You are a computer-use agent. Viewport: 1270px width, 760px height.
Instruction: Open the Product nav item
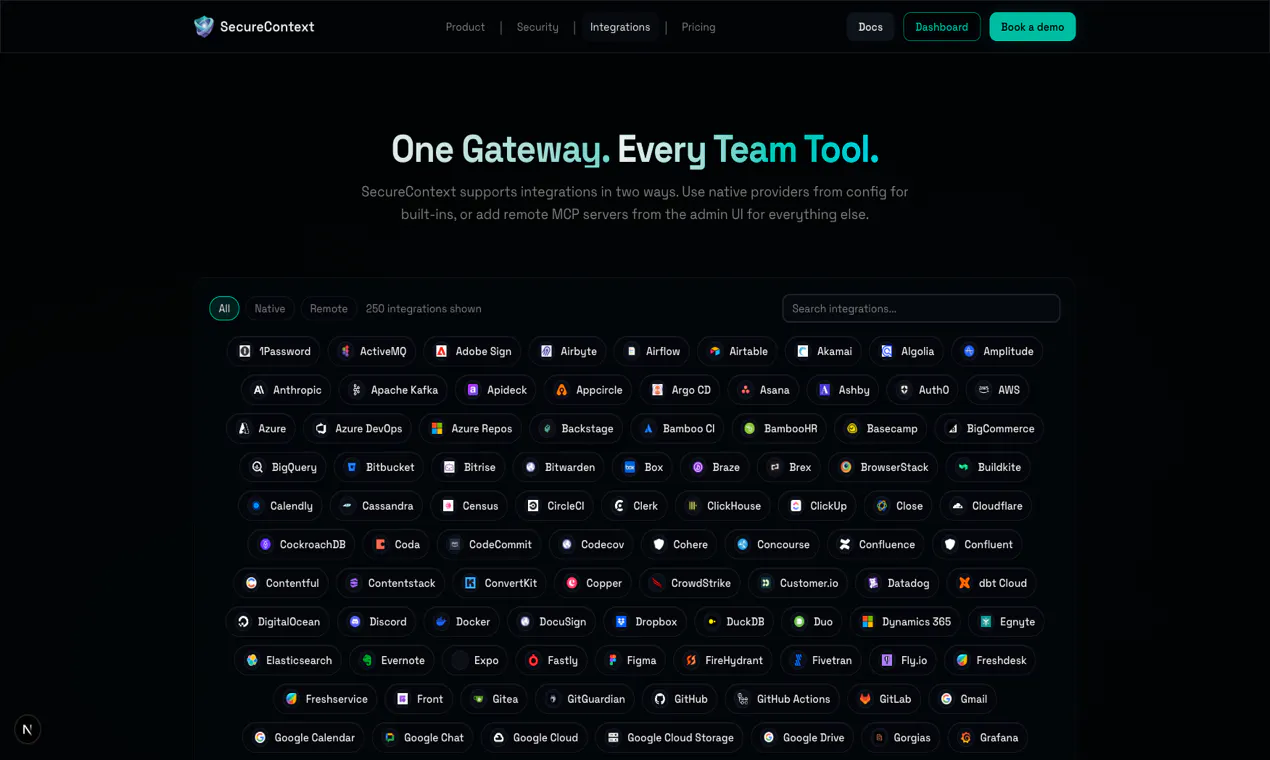coord(465,27)
